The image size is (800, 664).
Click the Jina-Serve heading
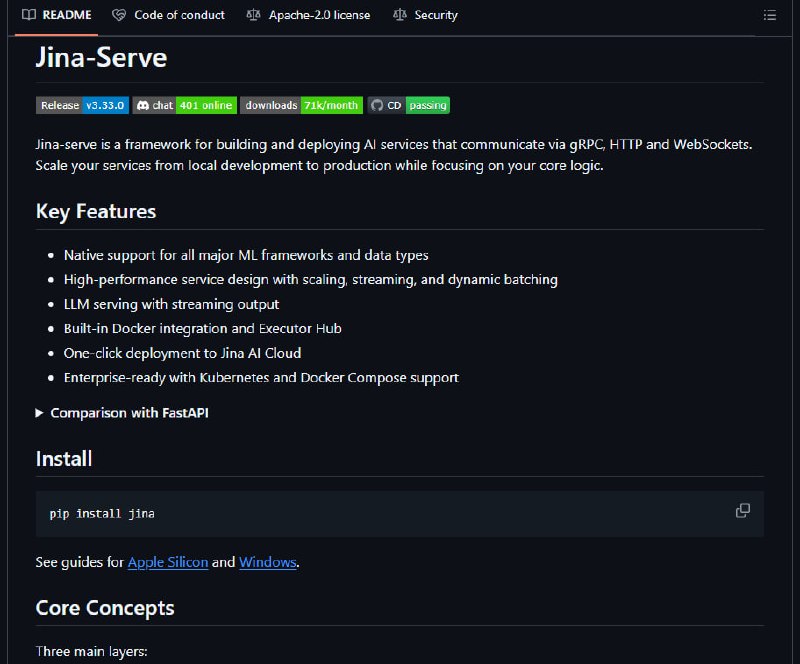101,57
